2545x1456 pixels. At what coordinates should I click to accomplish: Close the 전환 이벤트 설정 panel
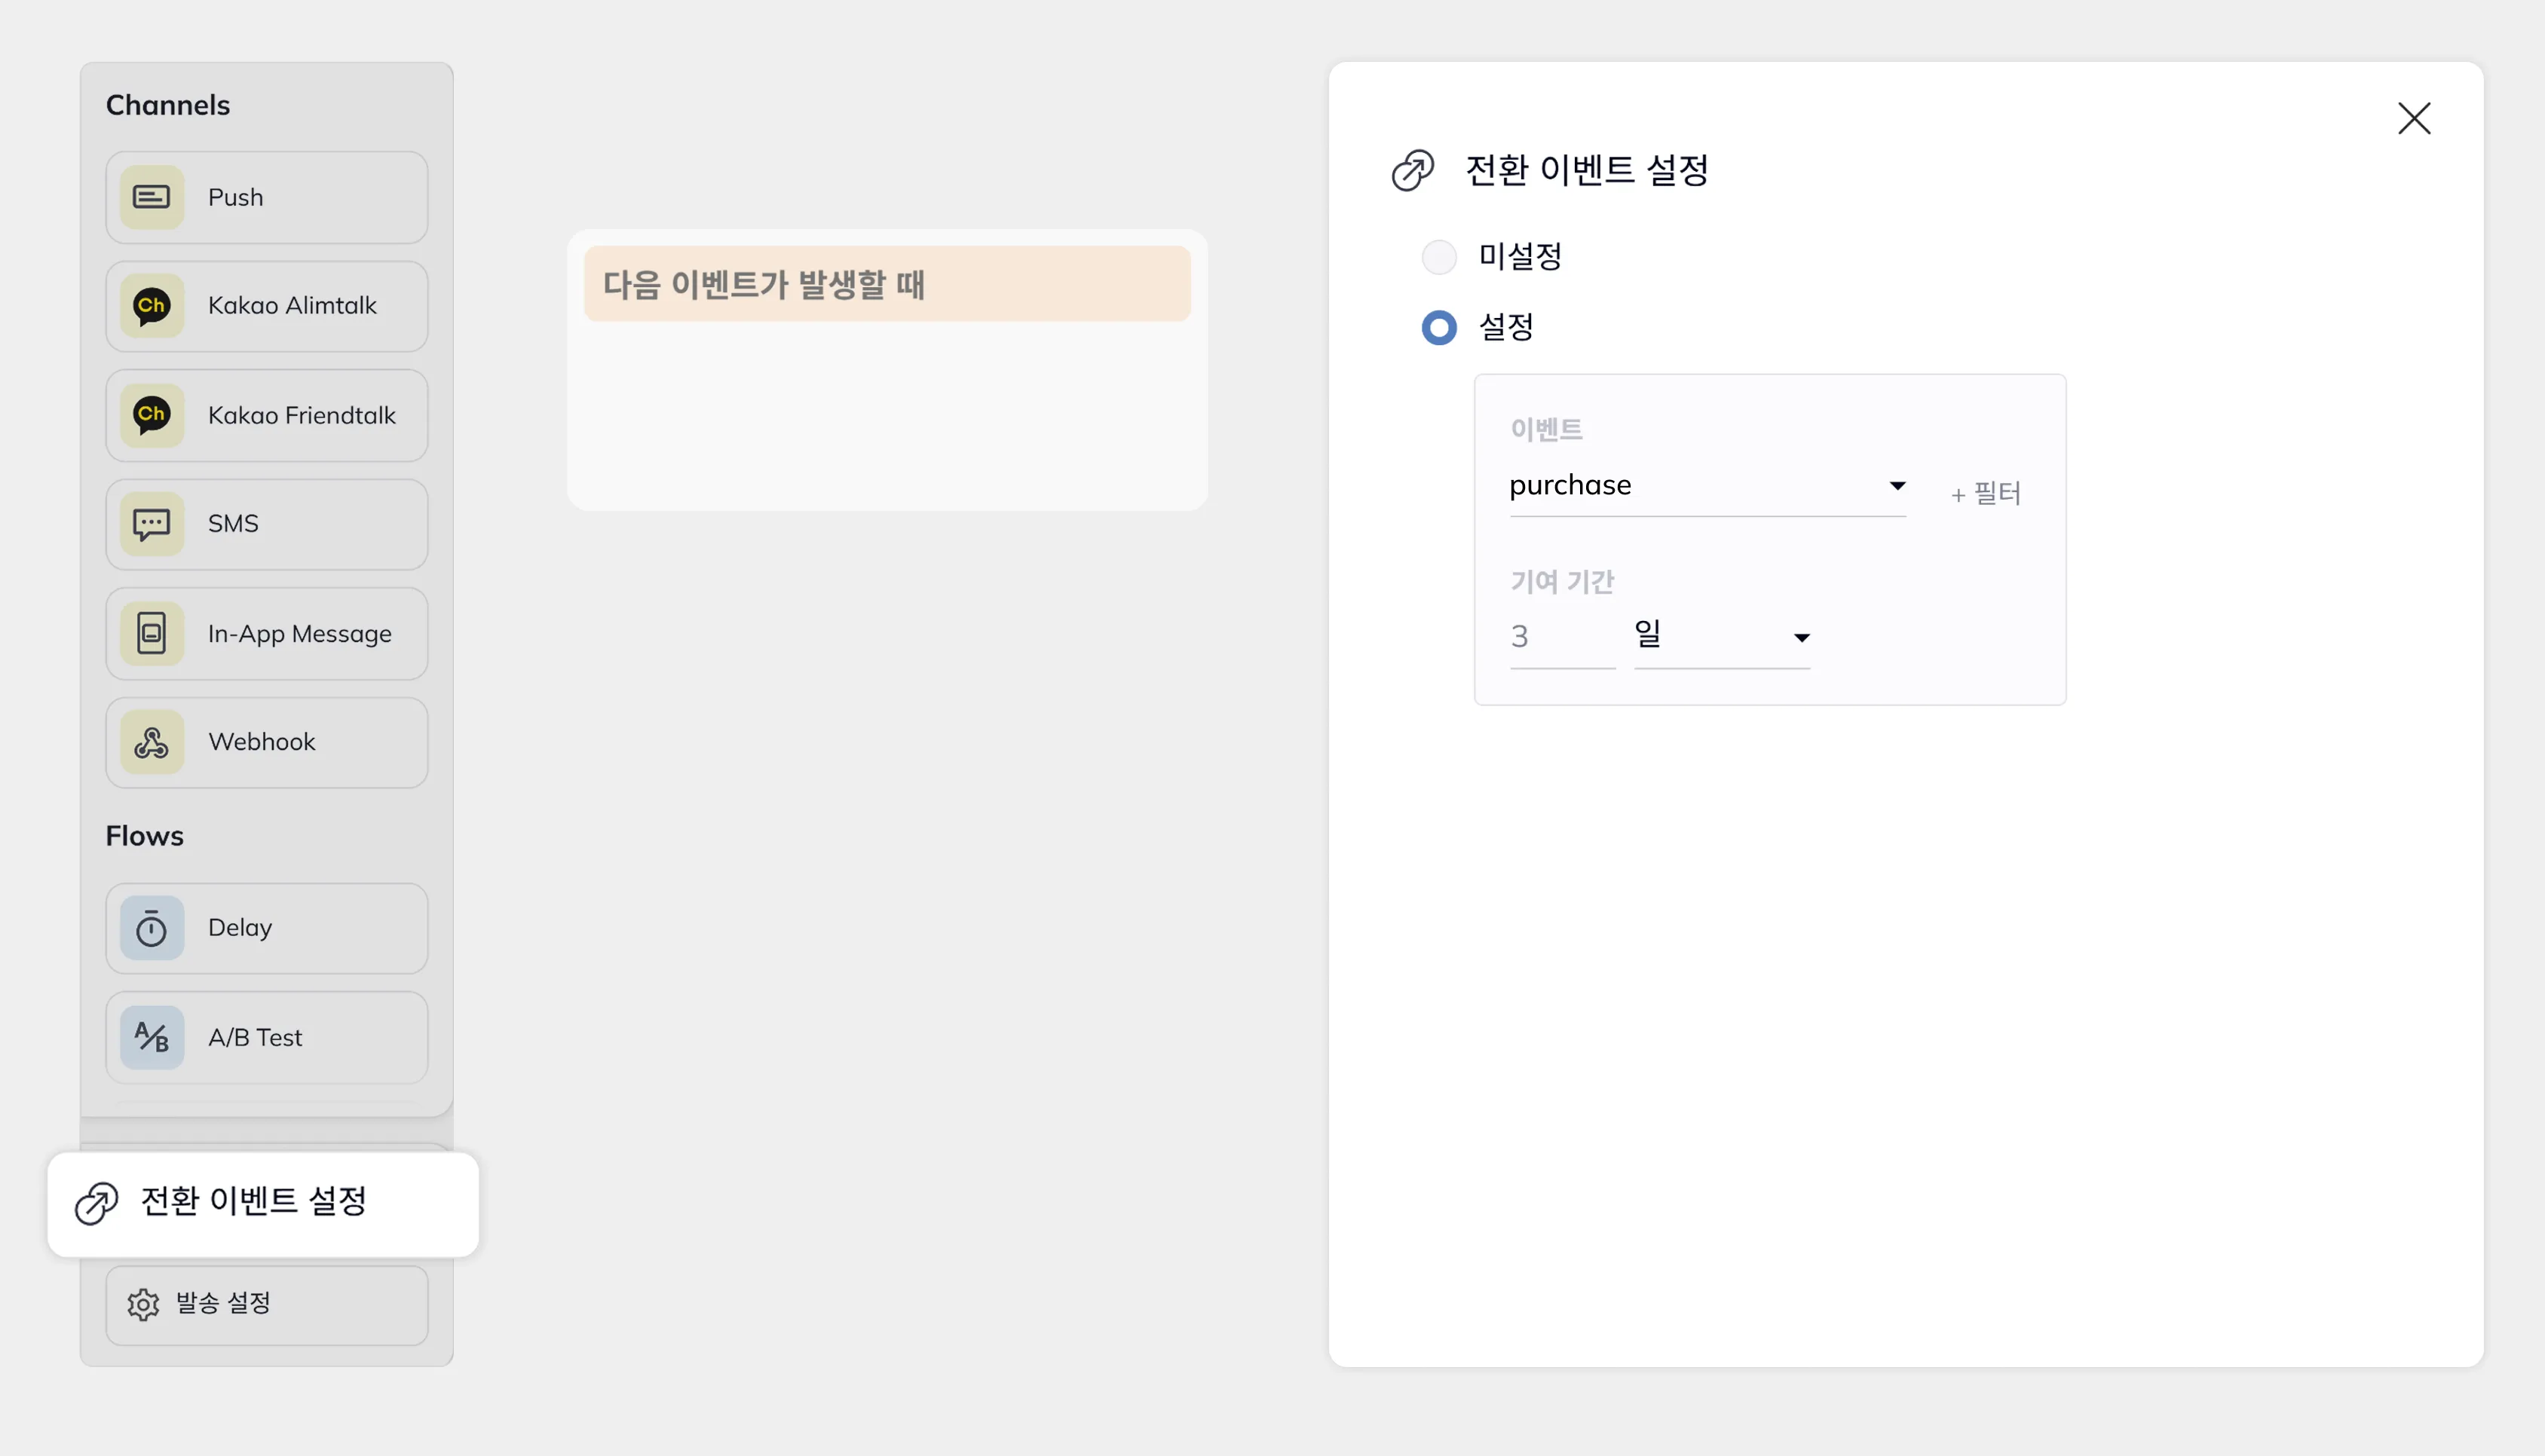[2414, 118]
